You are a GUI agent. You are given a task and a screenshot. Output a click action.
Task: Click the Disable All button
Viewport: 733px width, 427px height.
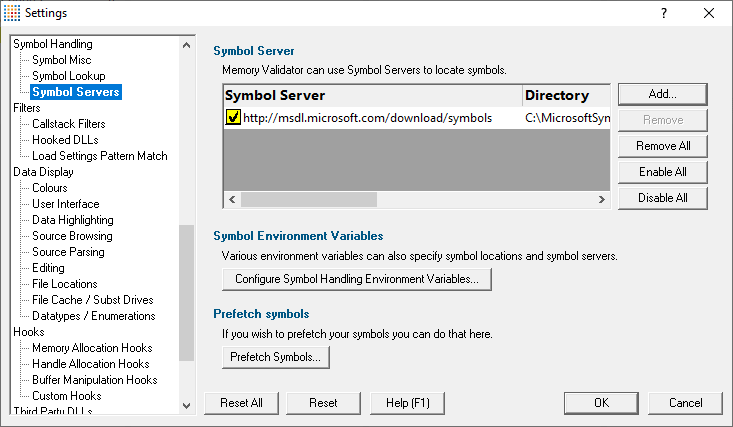tap(662, 198)
